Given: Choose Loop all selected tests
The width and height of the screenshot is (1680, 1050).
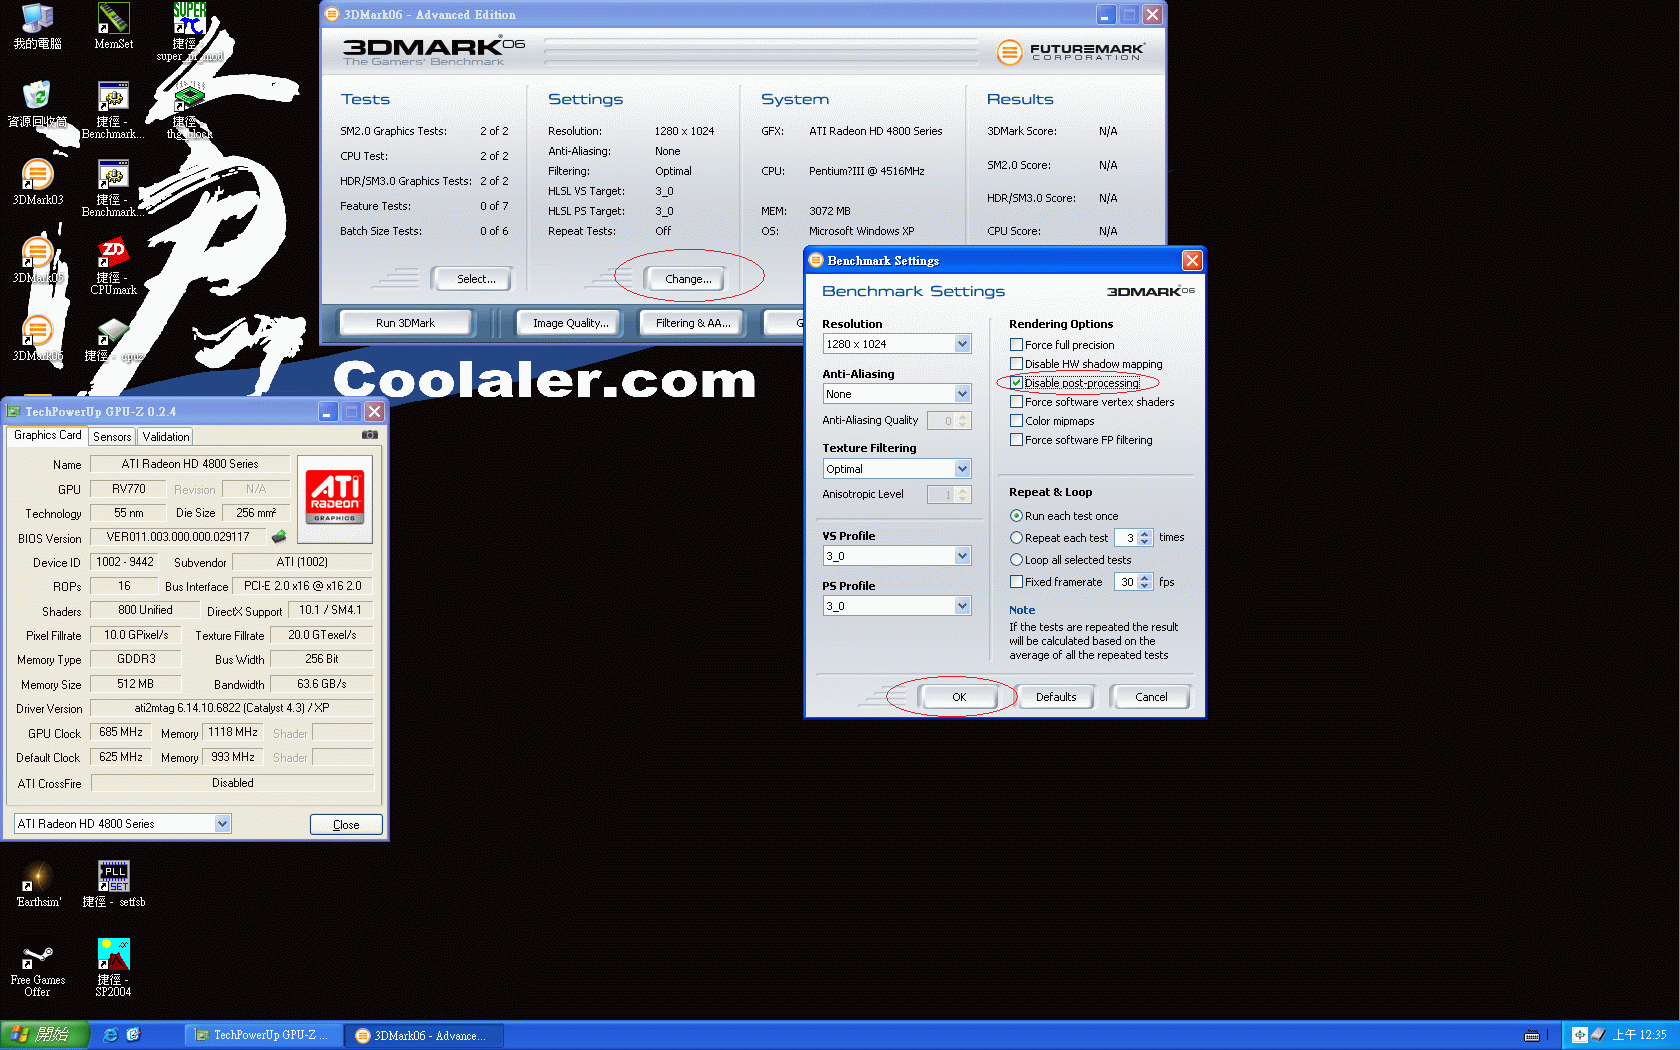Looking at the screenshot, I should click(x=1016, y=560).
